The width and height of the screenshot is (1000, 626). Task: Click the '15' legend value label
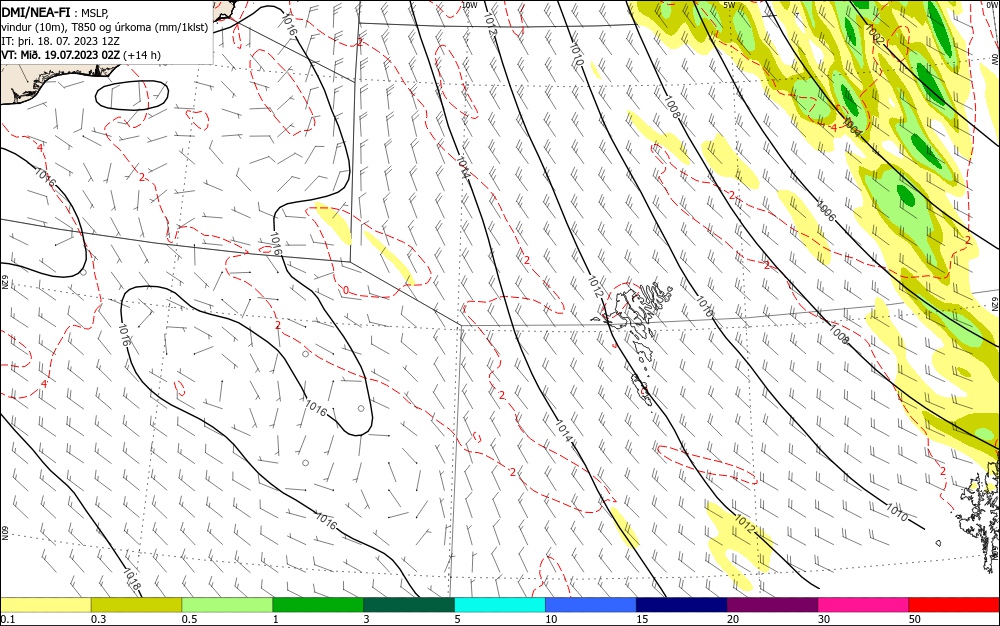click(642, 619)
